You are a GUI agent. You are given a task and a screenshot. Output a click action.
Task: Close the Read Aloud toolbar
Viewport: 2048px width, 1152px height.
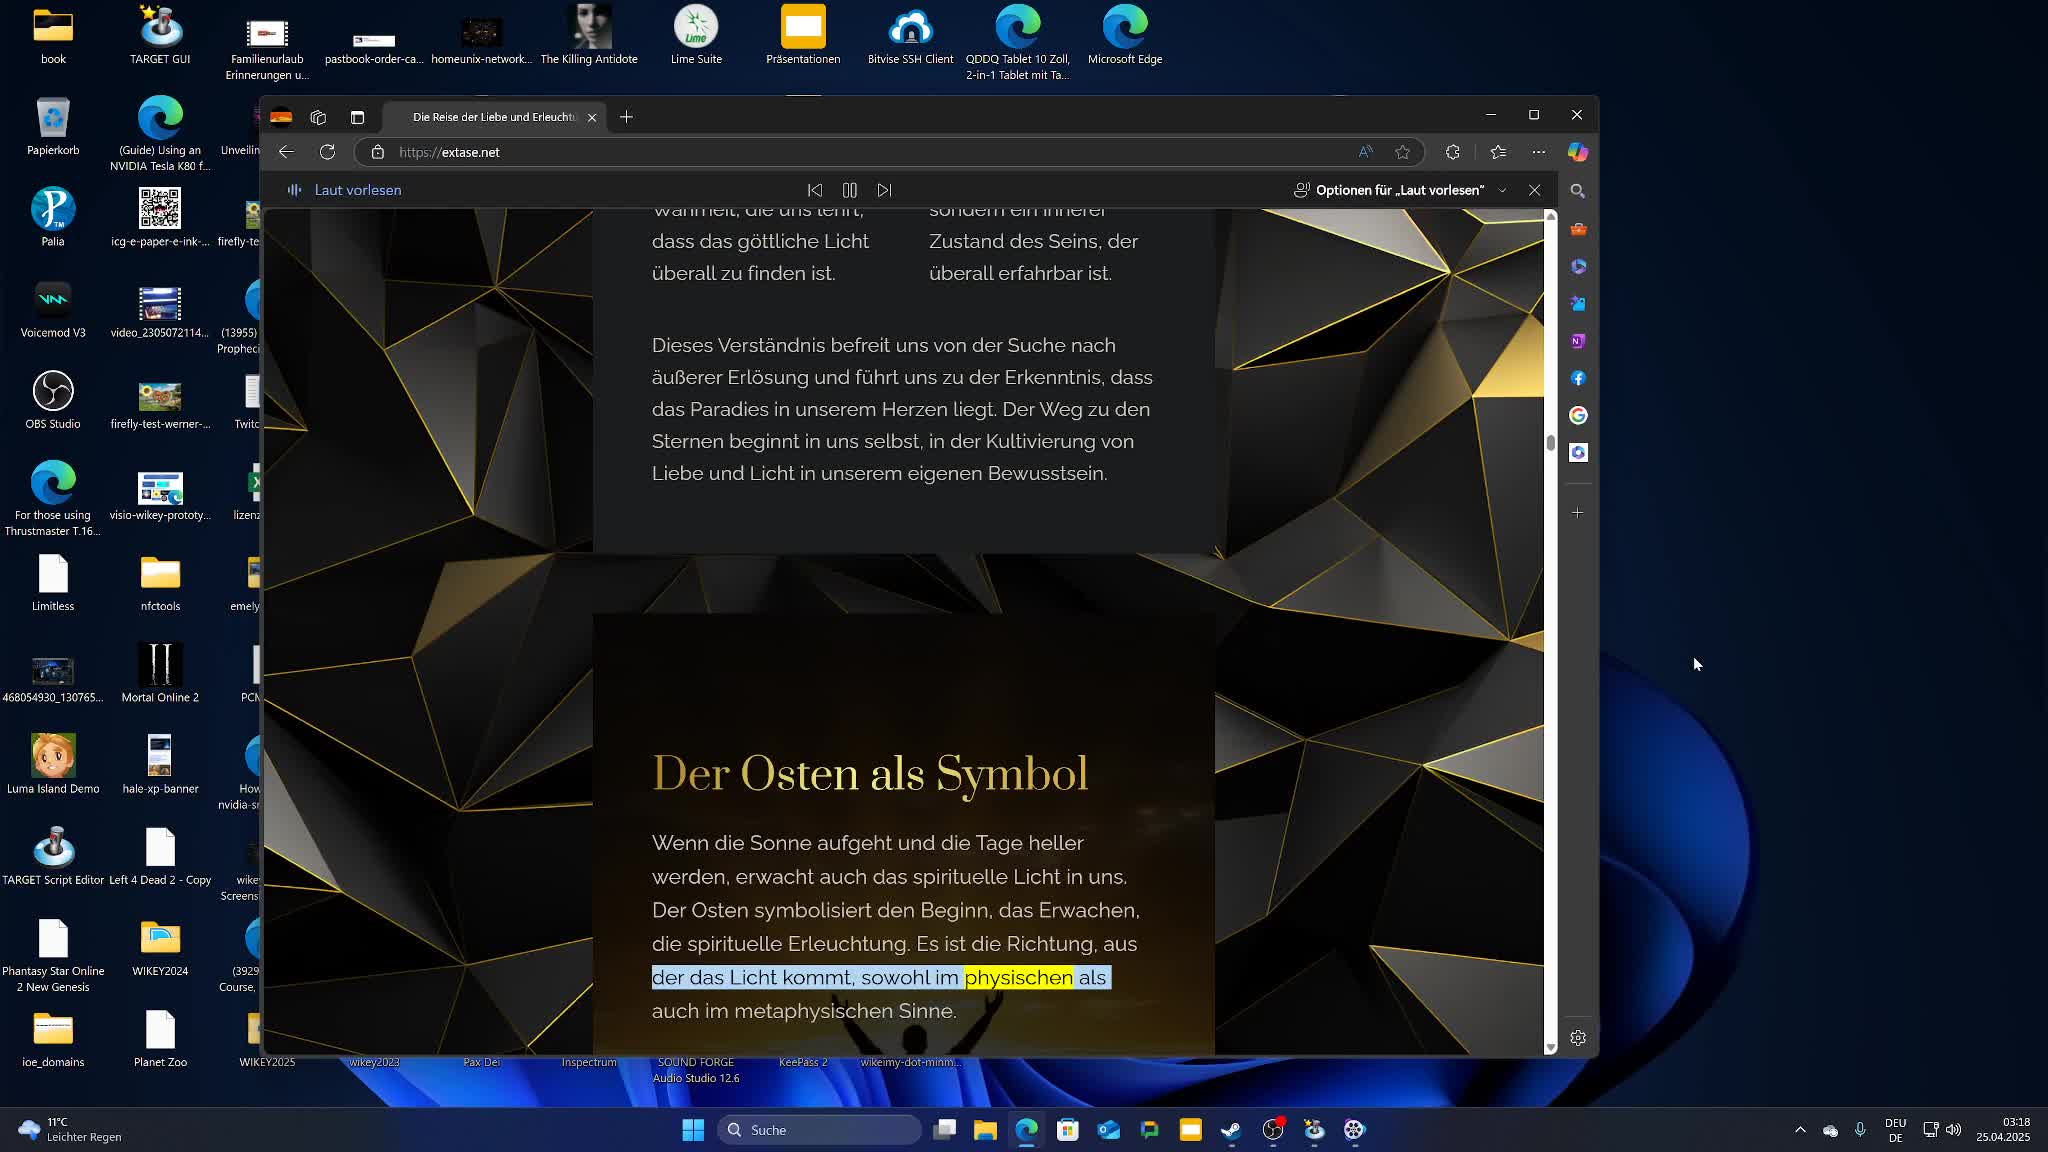tap(1534, 190)
